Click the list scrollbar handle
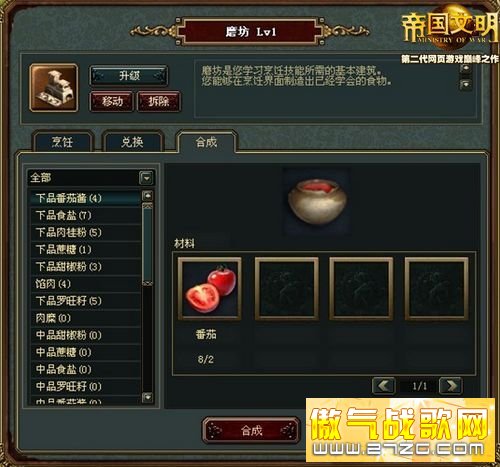This screenshot has height=467, width=500. coord(147,244)
